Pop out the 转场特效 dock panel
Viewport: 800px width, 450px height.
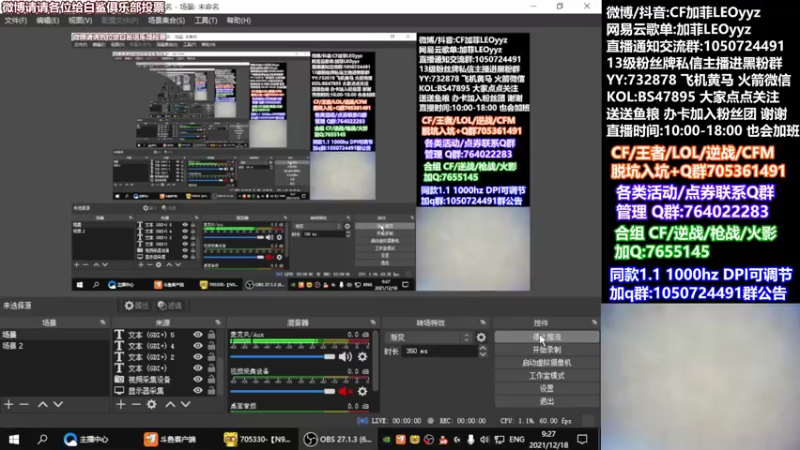click(x=483, y=322)
